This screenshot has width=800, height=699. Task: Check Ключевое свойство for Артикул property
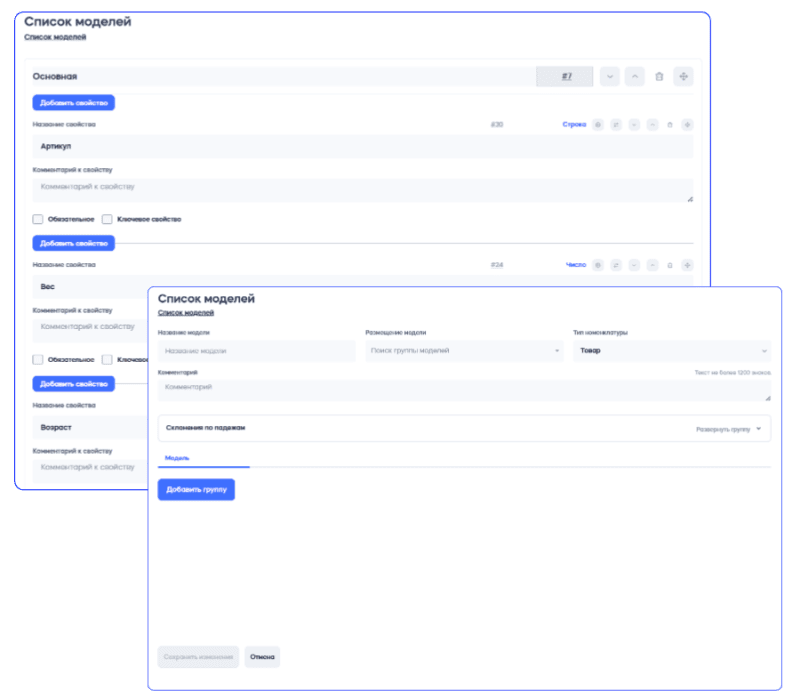107,219
